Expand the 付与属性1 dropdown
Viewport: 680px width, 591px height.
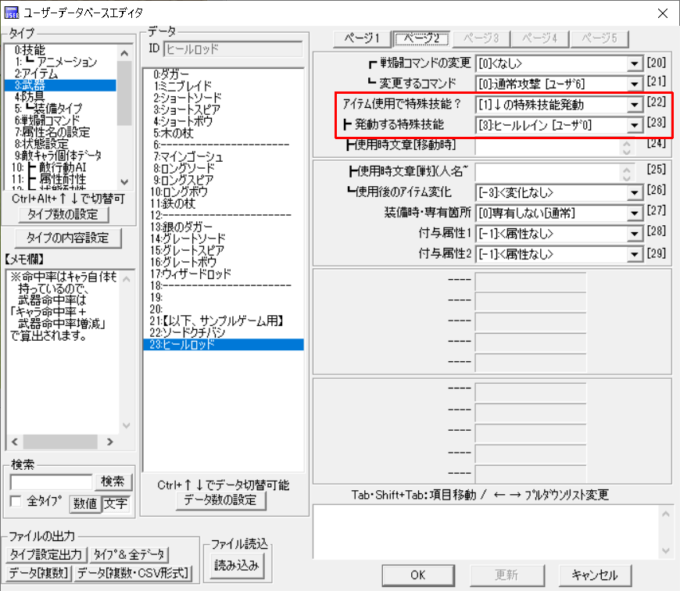tap(634, 233)
